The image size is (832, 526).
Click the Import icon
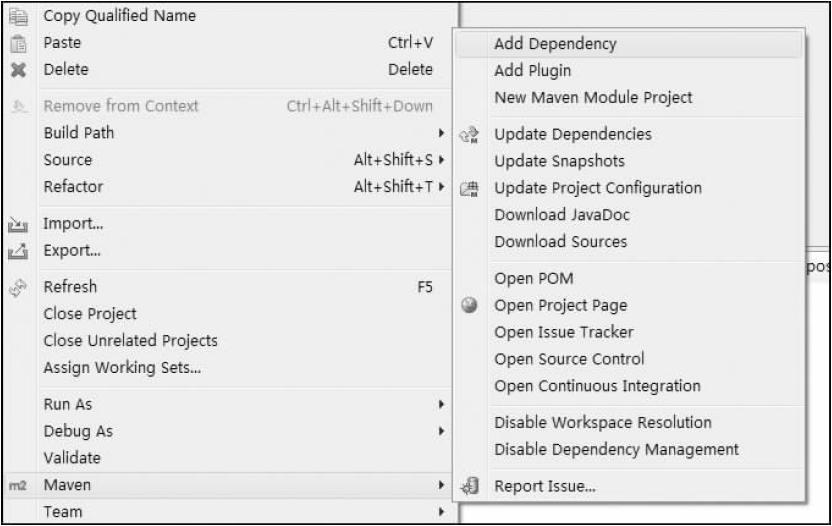(16, 224)
